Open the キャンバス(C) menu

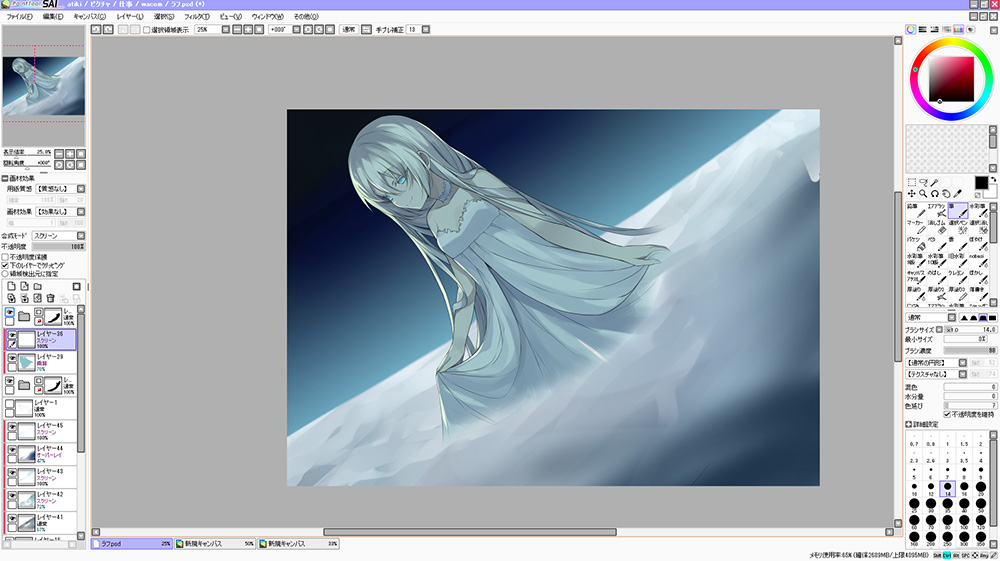89,17
